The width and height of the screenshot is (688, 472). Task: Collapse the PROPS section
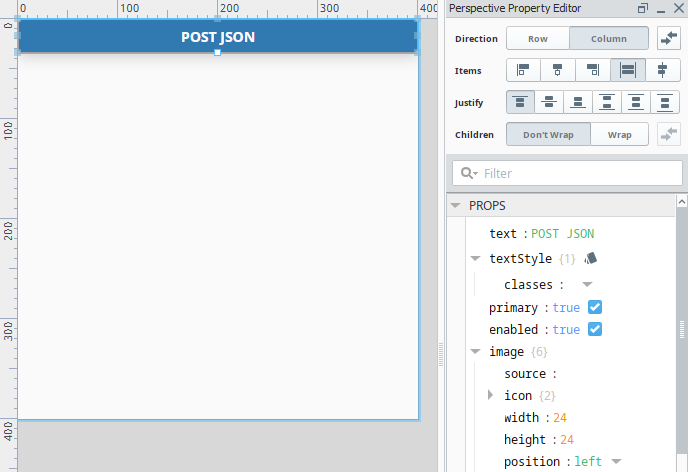456,205
